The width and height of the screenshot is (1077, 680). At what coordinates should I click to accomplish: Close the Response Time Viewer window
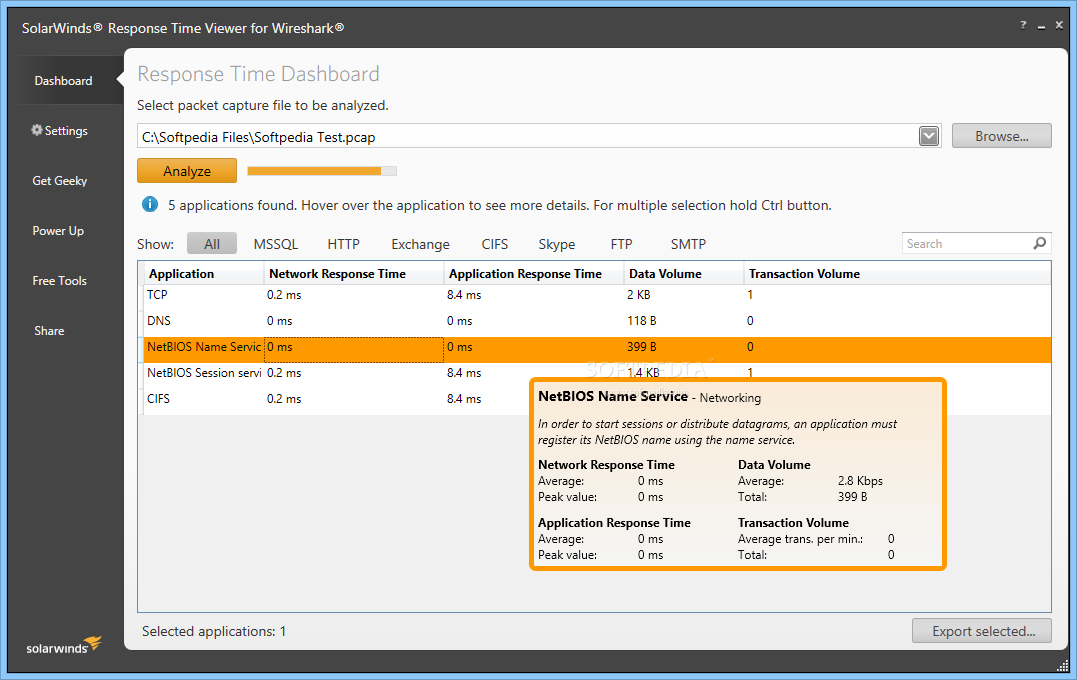click(1059, 25)
